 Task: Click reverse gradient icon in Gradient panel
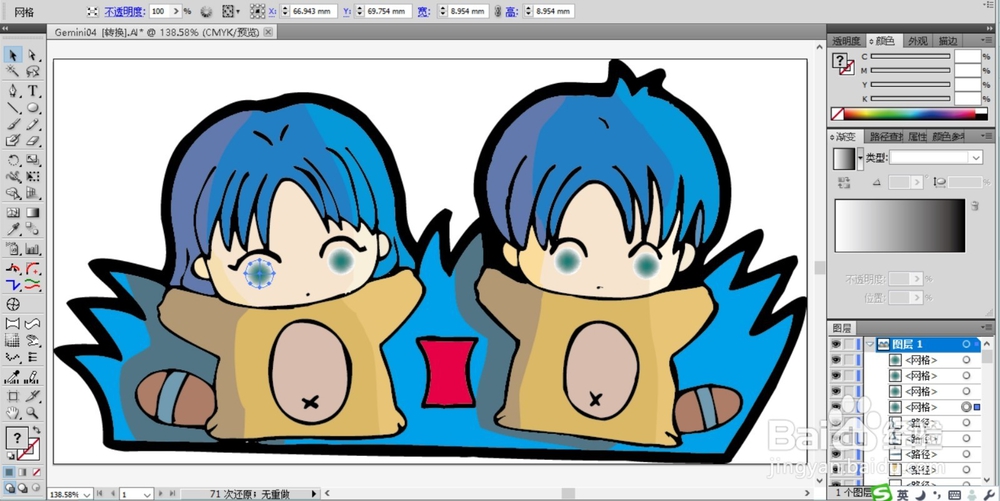[x=845, y=183]
